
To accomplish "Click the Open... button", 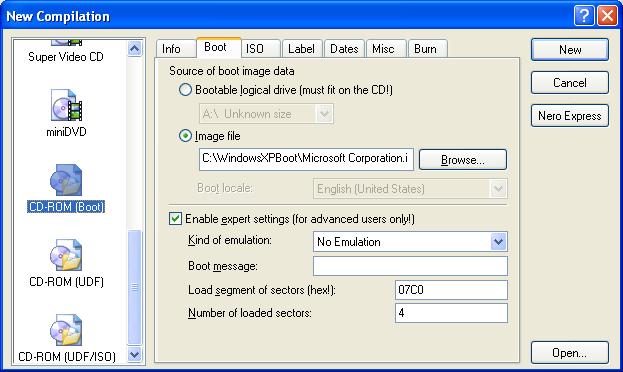I will coord(570,353).
